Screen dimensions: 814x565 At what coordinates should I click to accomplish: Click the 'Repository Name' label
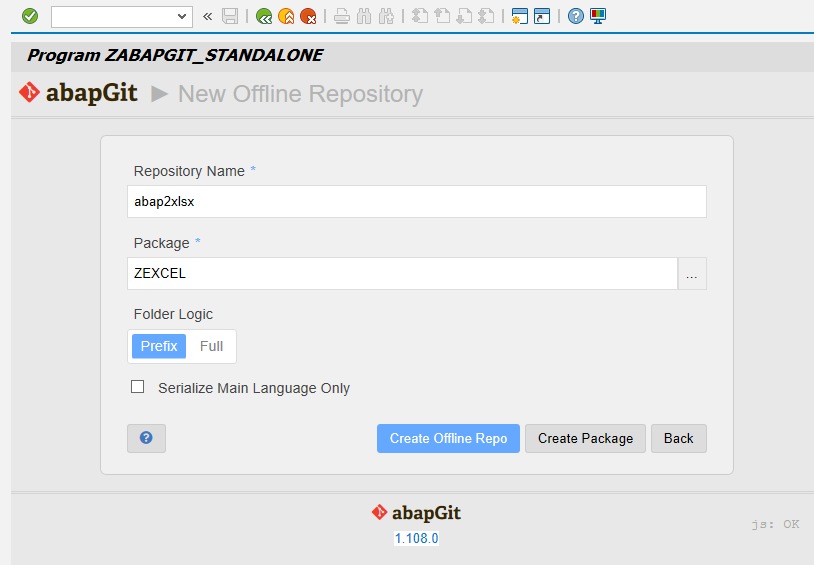click(189, 171)
